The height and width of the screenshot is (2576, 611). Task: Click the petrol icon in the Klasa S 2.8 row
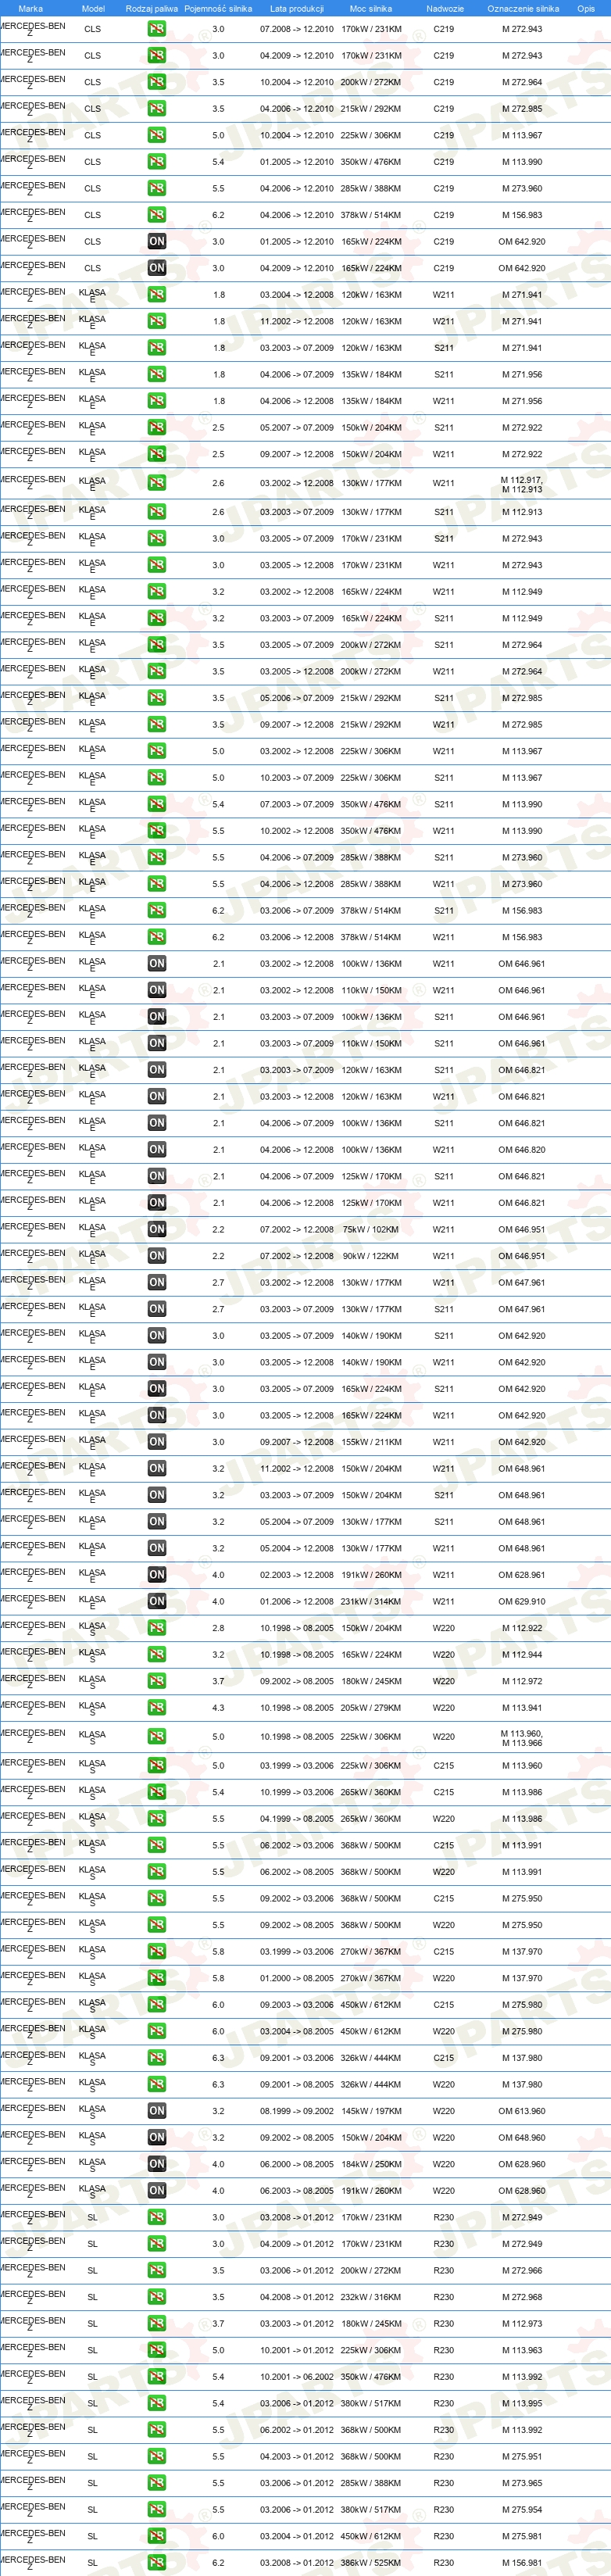pyautogui.click(x=157, y=1628)
